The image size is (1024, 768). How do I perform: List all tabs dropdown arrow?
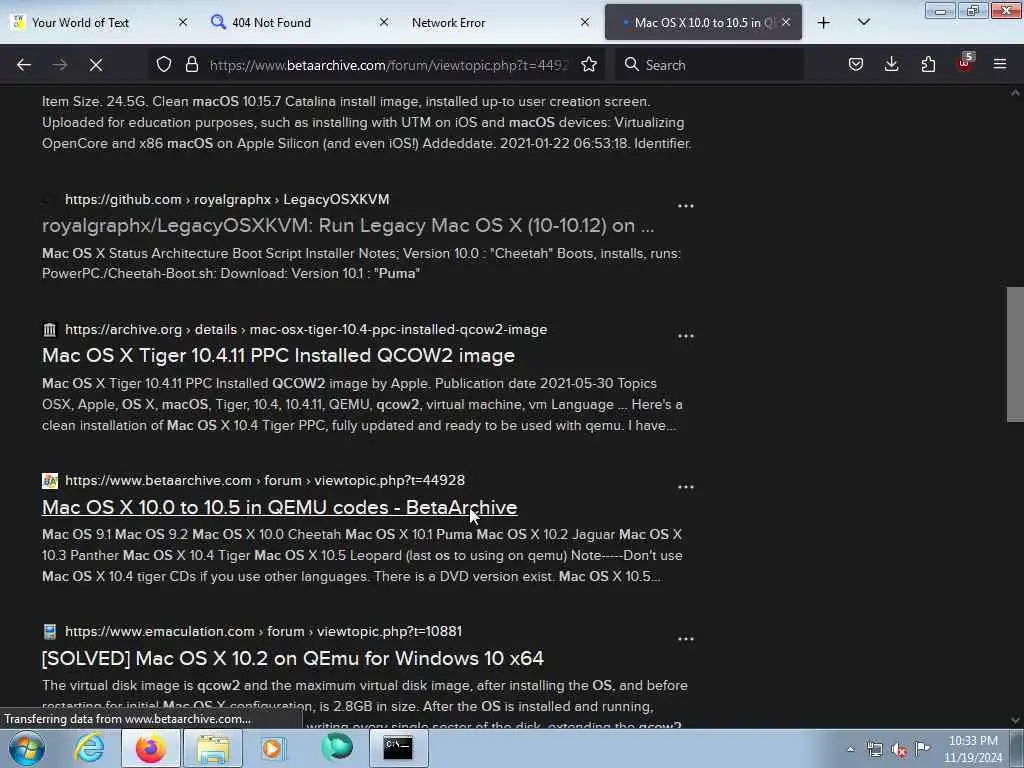click(x=863, y=23)
